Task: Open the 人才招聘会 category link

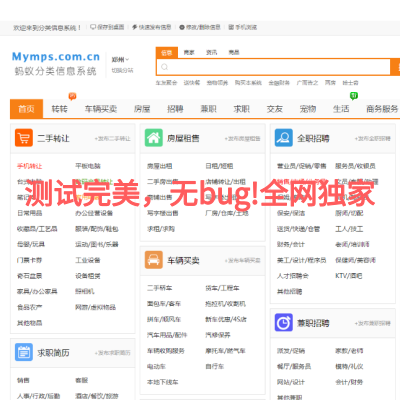Action: tap(293, 276)
